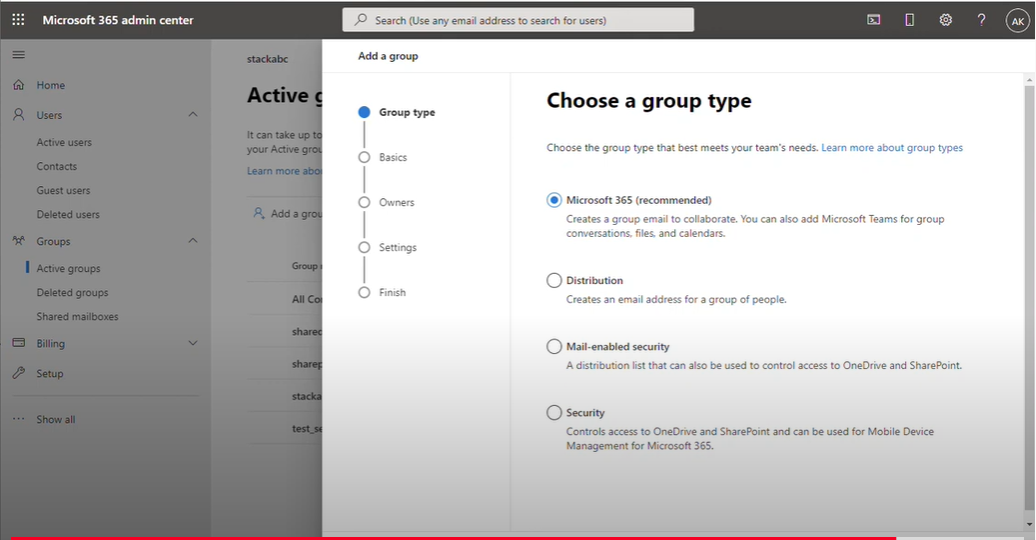This screenshot has width=1036, height=540.
Task: Click the Home house icon
Action: pos(18,85)
